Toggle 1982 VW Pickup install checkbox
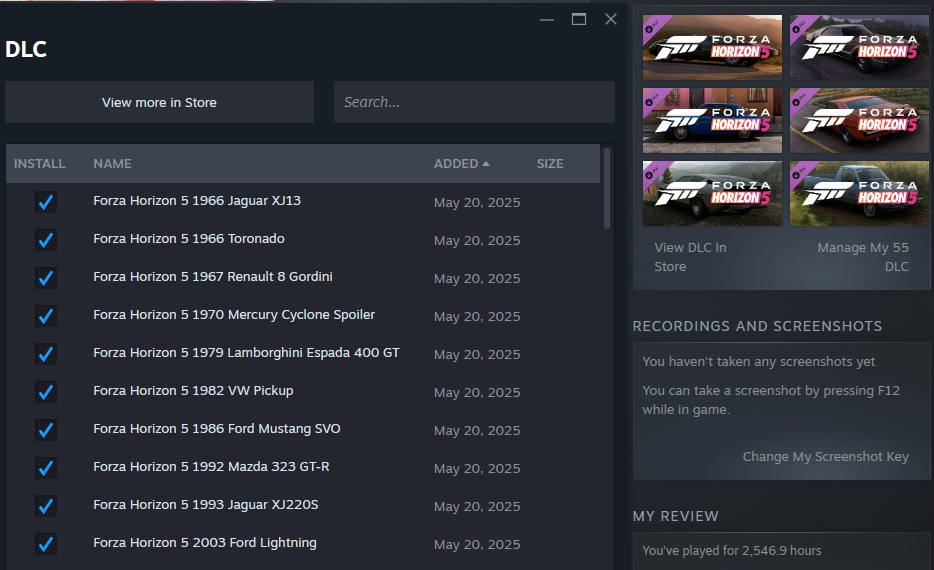Screen dimensions: 934x570 [x=46, y=392]
